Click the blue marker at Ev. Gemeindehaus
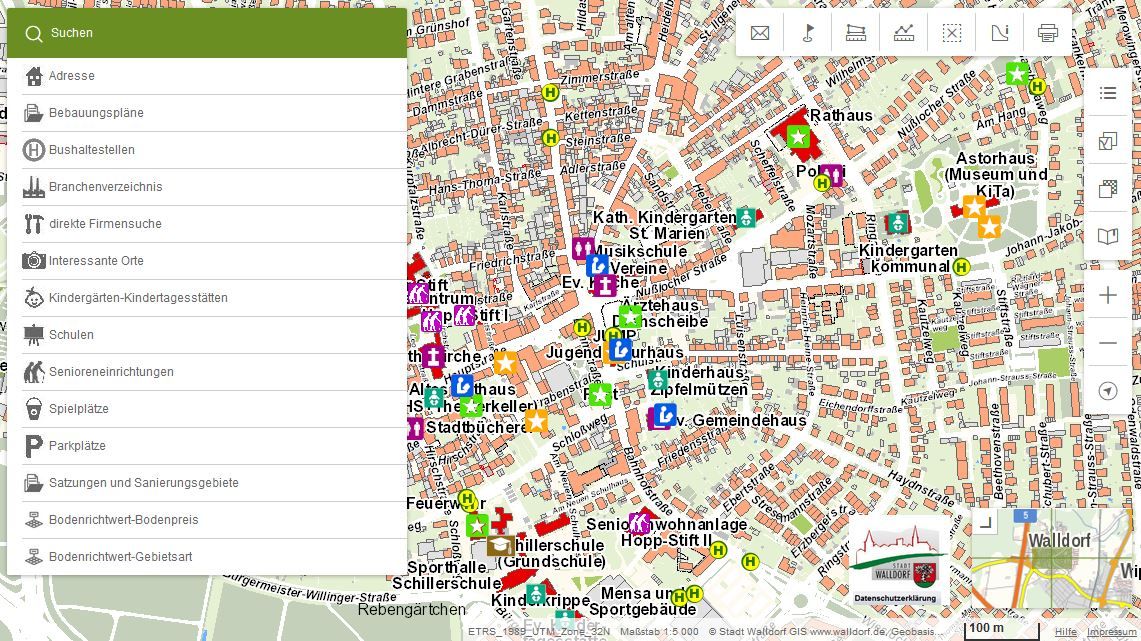Viewport: 1141px width, 641px height. [664, 415]
